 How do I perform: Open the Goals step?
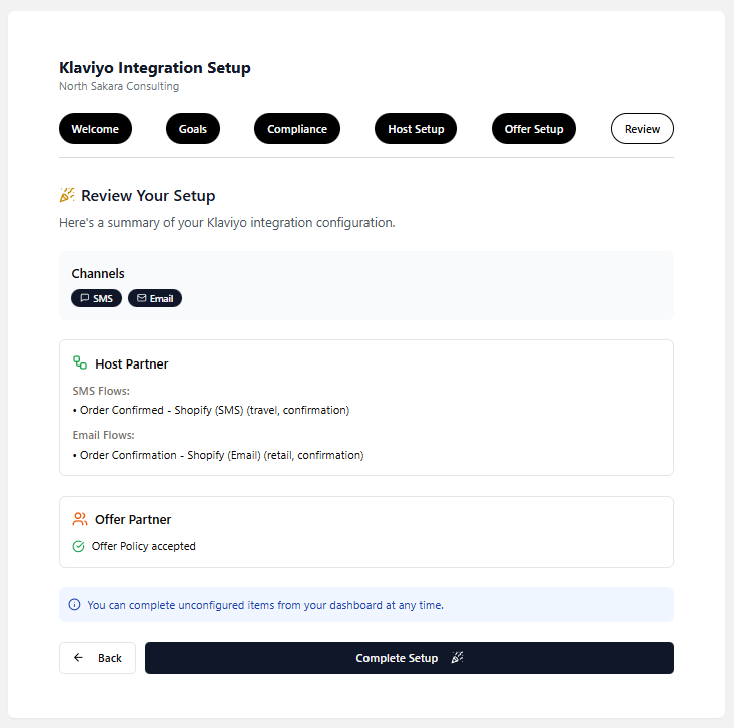[193, 129]
